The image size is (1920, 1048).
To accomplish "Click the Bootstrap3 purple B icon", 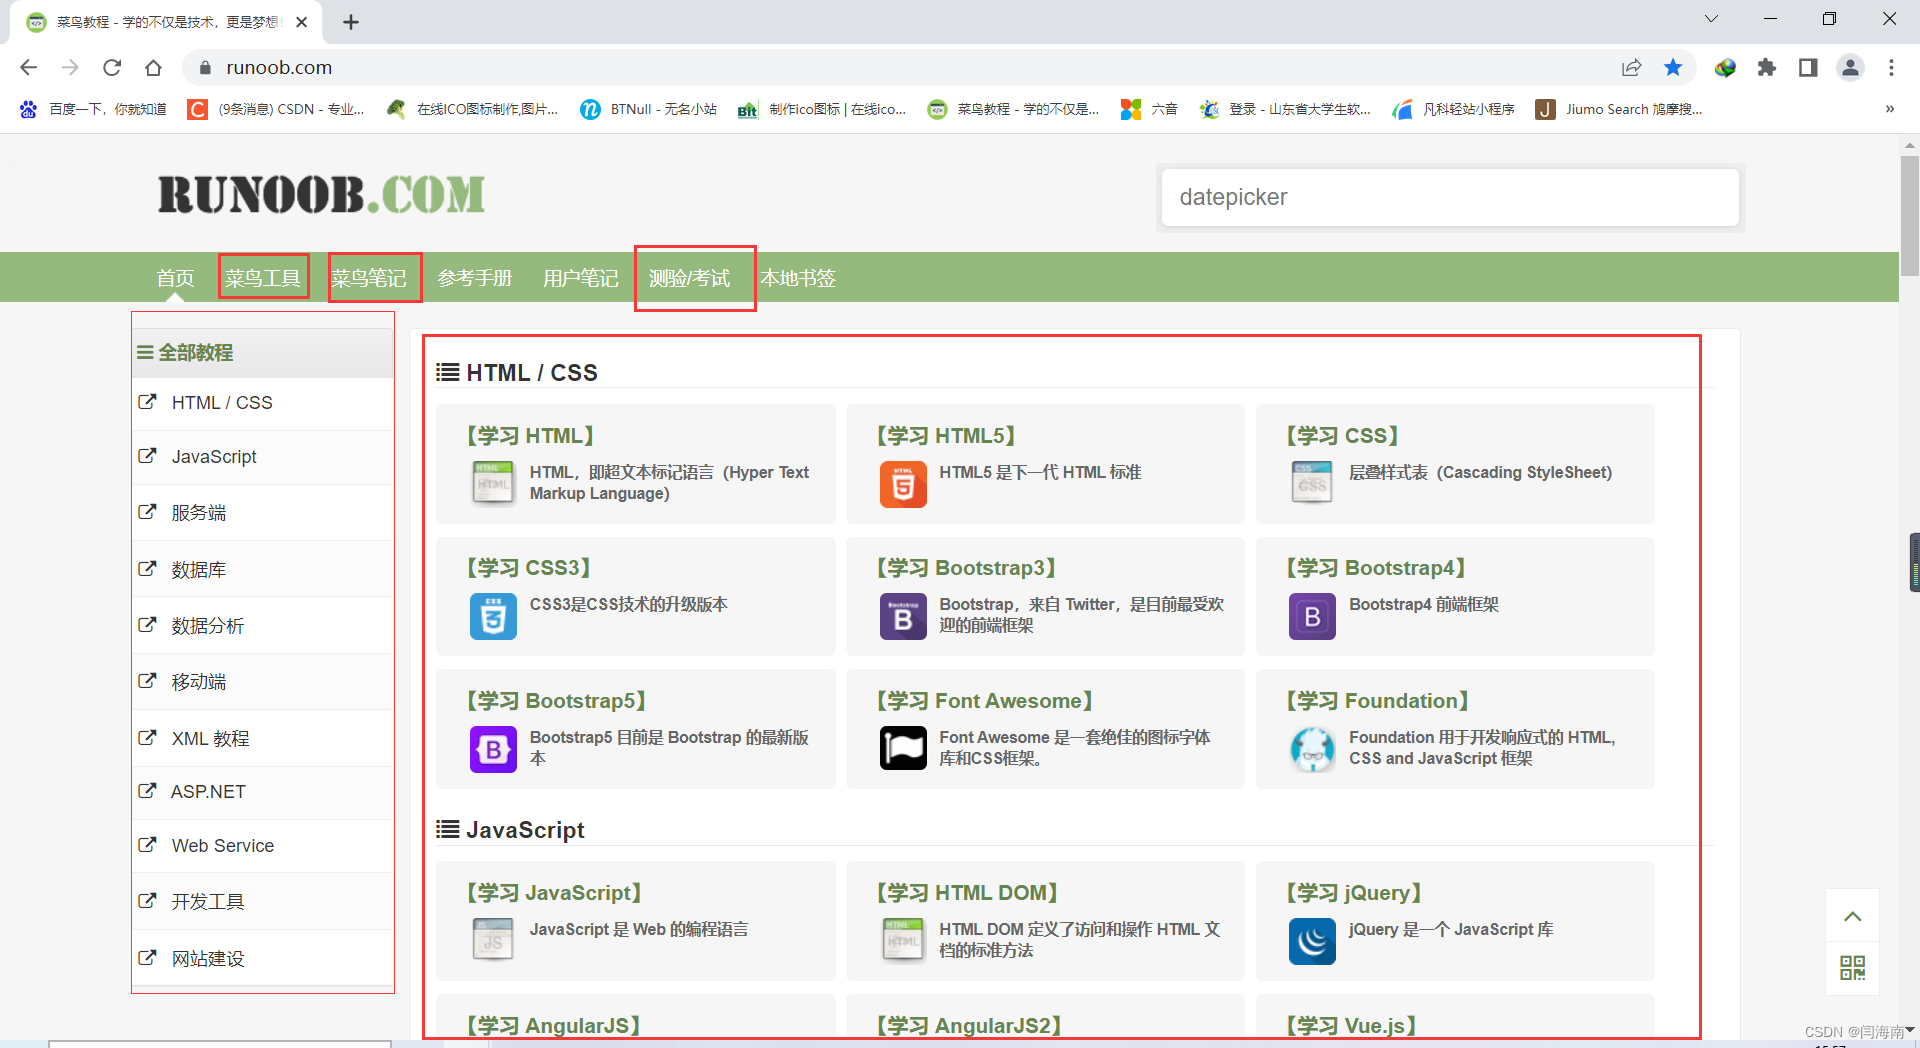I will click(x=903, y=616).
